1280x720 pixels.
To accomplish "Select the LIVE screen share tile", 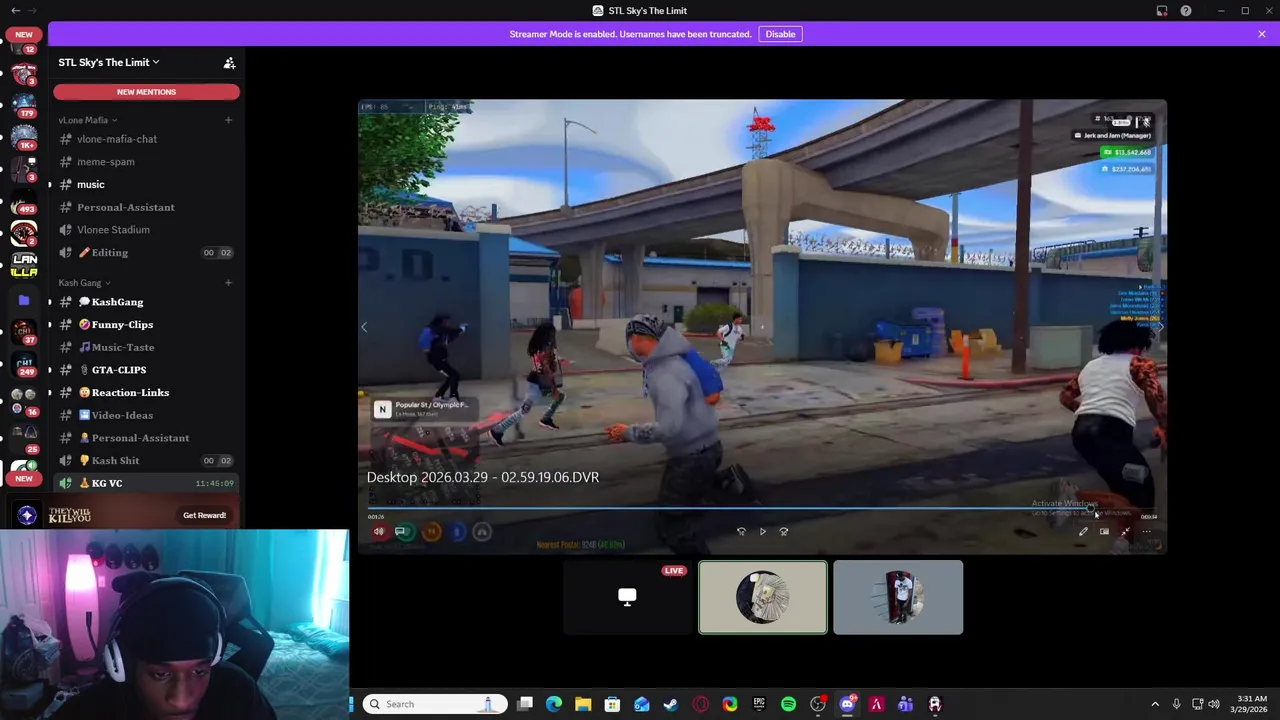I will pos(627,597).
